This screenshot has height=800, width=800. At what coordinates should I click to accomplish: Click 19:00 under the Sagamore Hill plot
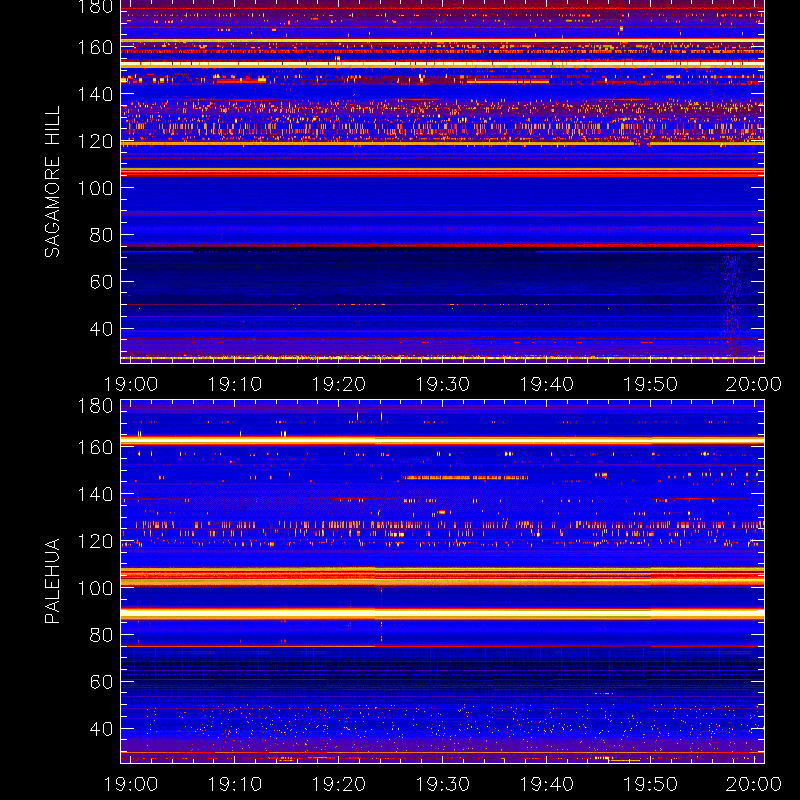(131, 384)
